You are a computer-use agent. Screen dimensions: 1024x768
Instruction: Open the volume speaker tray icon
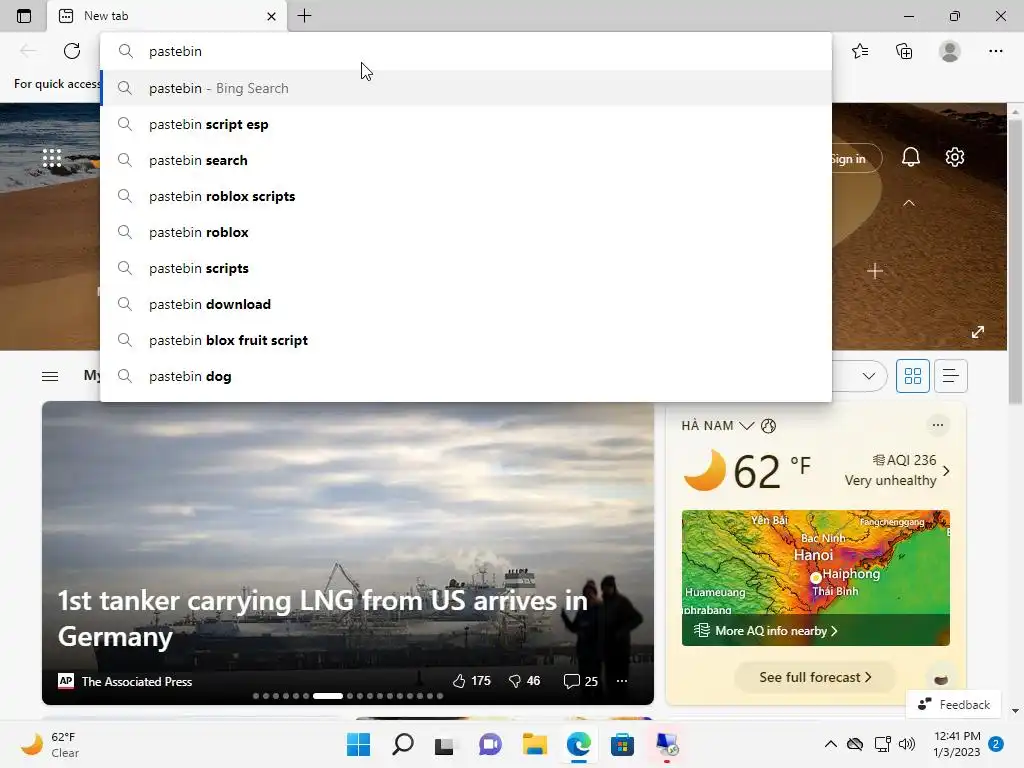click(906, 744)
